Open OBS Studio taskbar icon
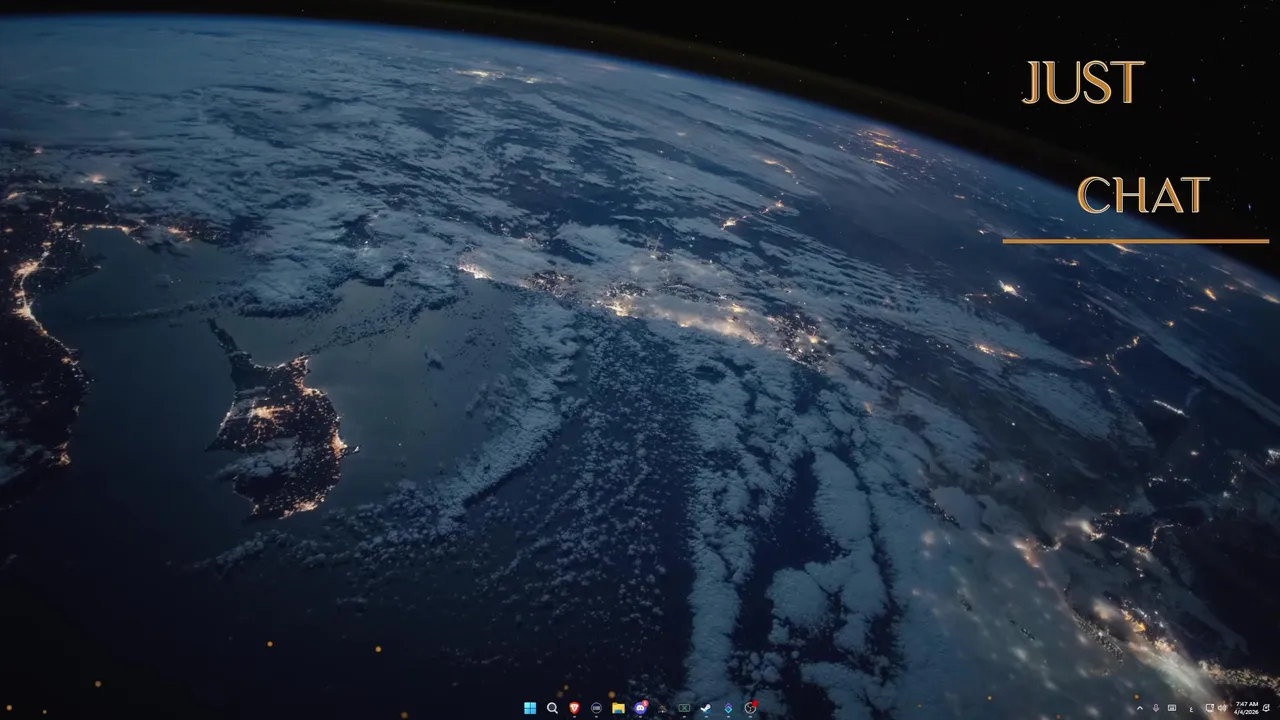Screen dimensions: 1280x720 tap(750, 708)
